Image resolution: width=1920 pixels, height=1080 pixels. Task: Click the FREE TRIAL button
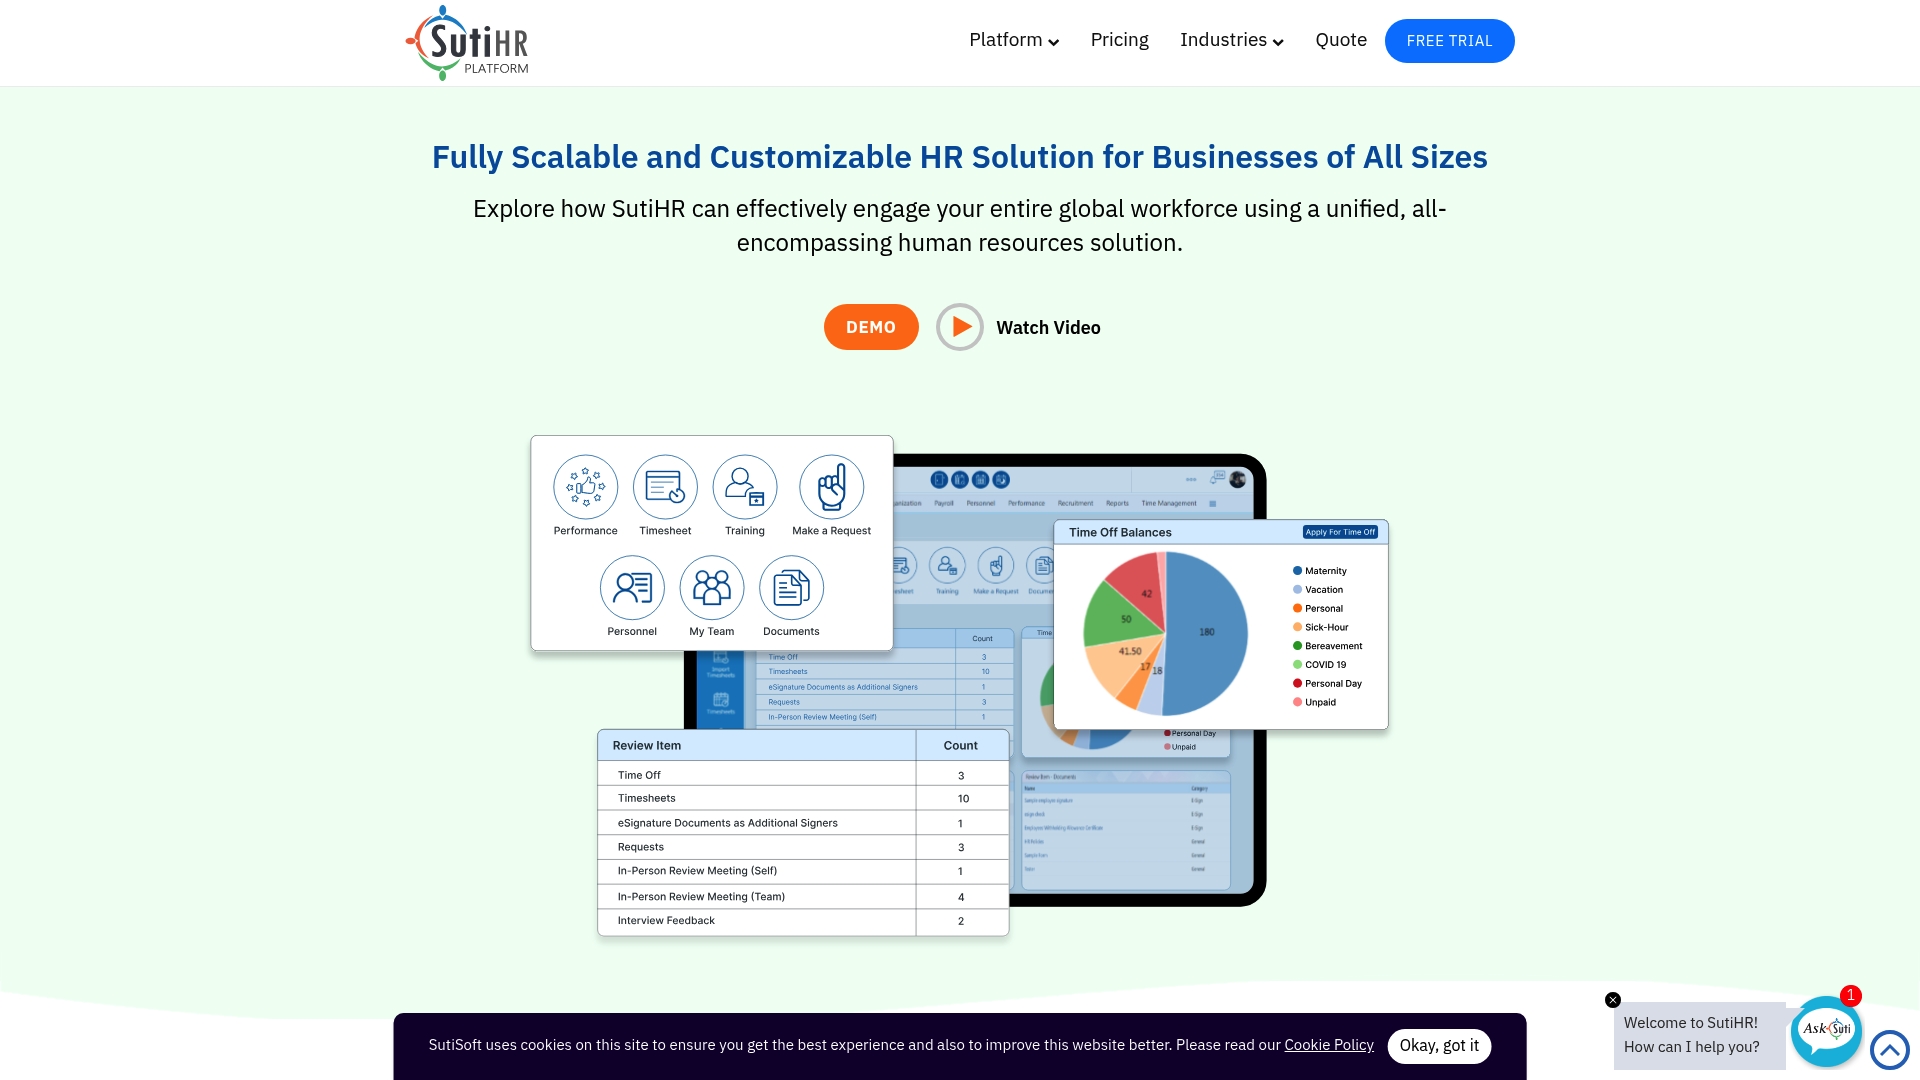coord(1449,41)
